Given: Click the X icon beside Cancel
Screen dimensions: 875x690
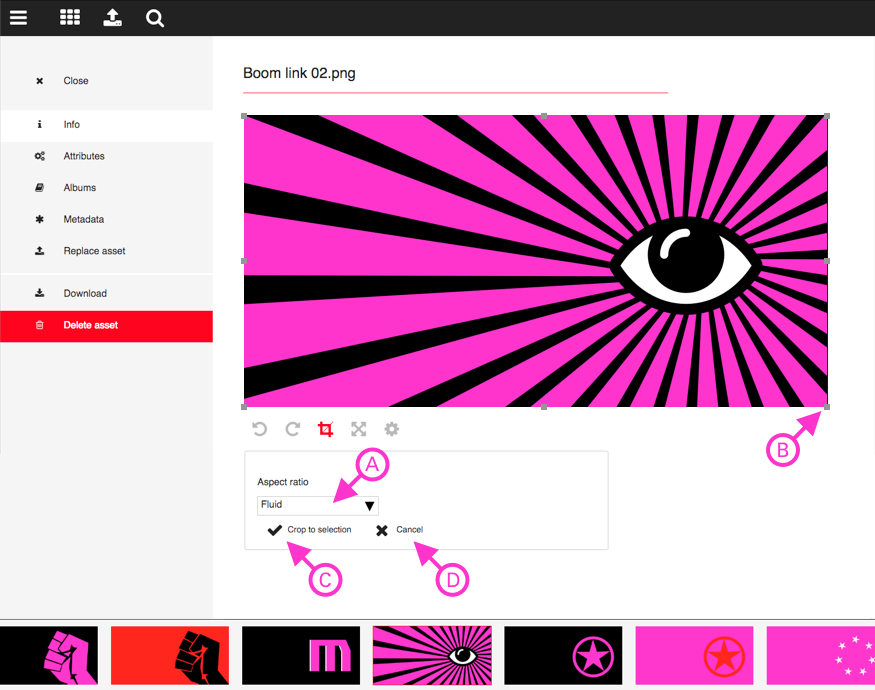Looking at the screenshot, I should point(382,530).
